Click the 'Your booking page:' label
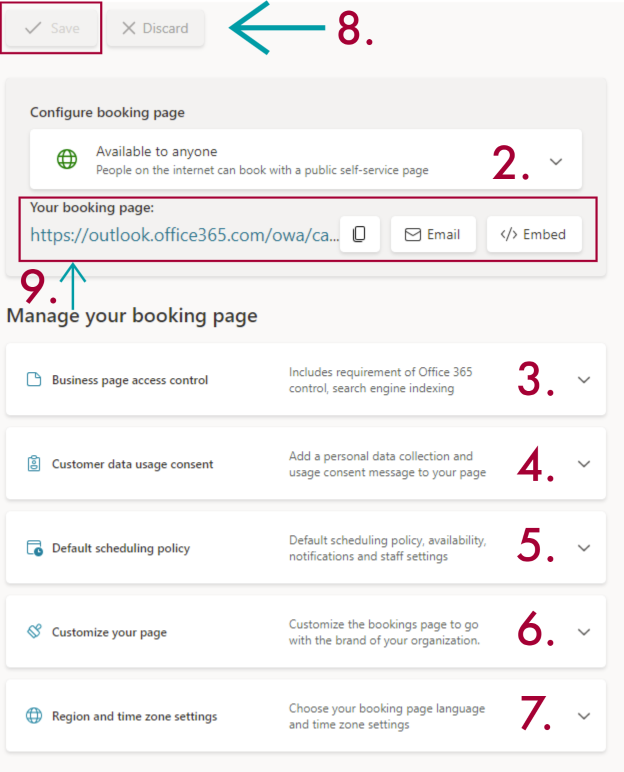624x772 pixels. [92, 208]
